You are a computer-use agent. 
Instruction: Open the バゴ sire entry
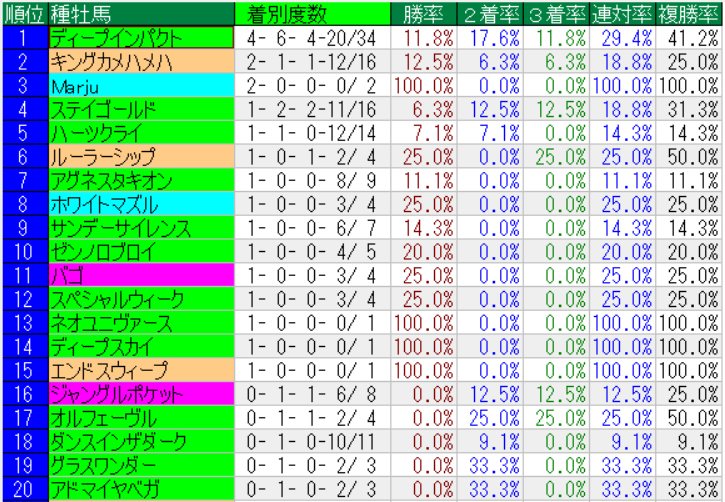coord(68,275)
